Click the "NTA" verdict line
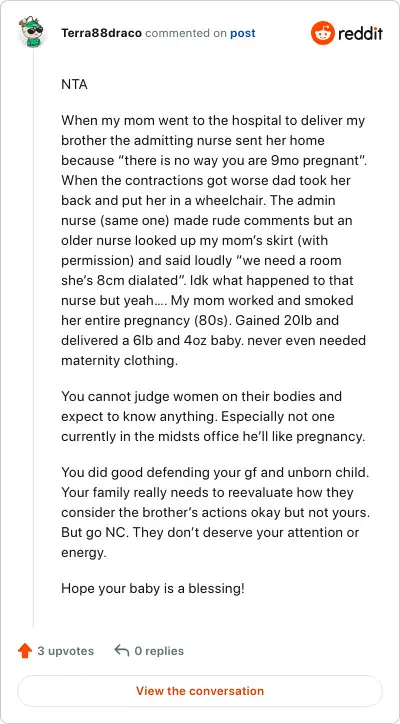This screenshot has height=724, width=400. [74, 85]
